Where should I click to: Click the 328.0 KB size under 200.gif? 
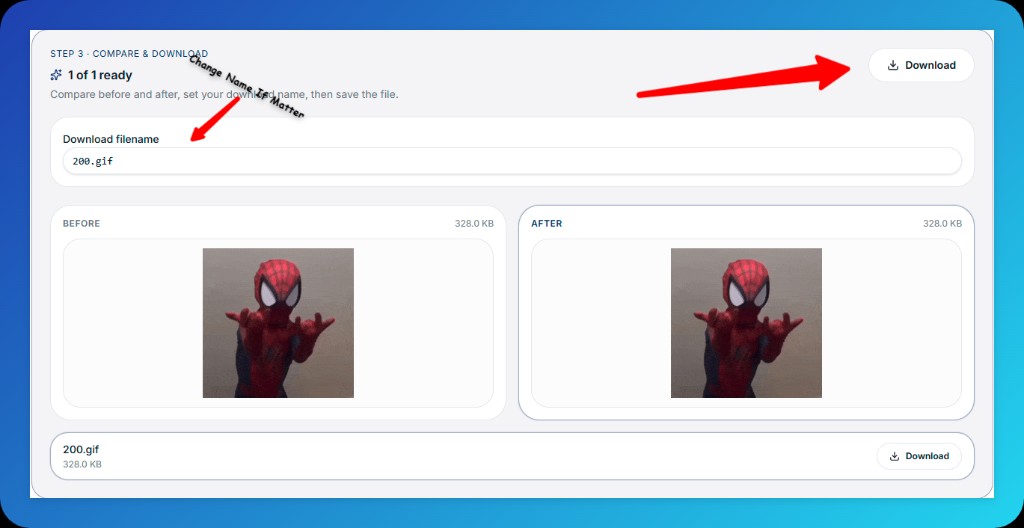(82, 465)
